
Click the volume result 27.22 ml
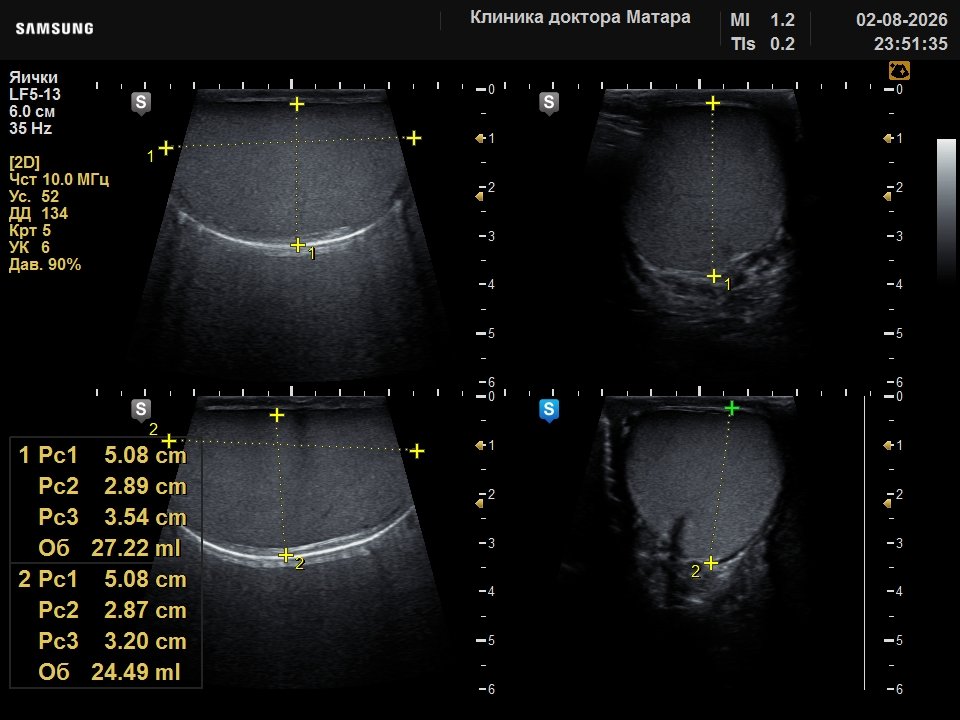pyautogui.click(x=136, y=549)
